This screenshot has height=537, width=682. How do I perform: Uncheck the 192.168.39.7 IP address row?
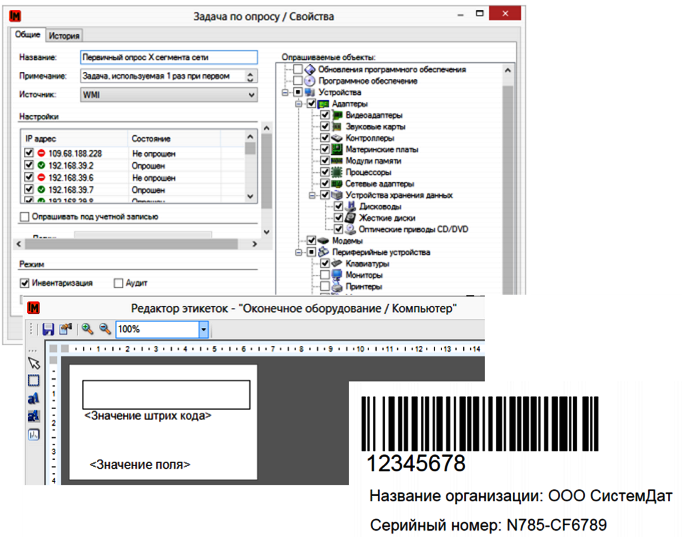[29, 189]
